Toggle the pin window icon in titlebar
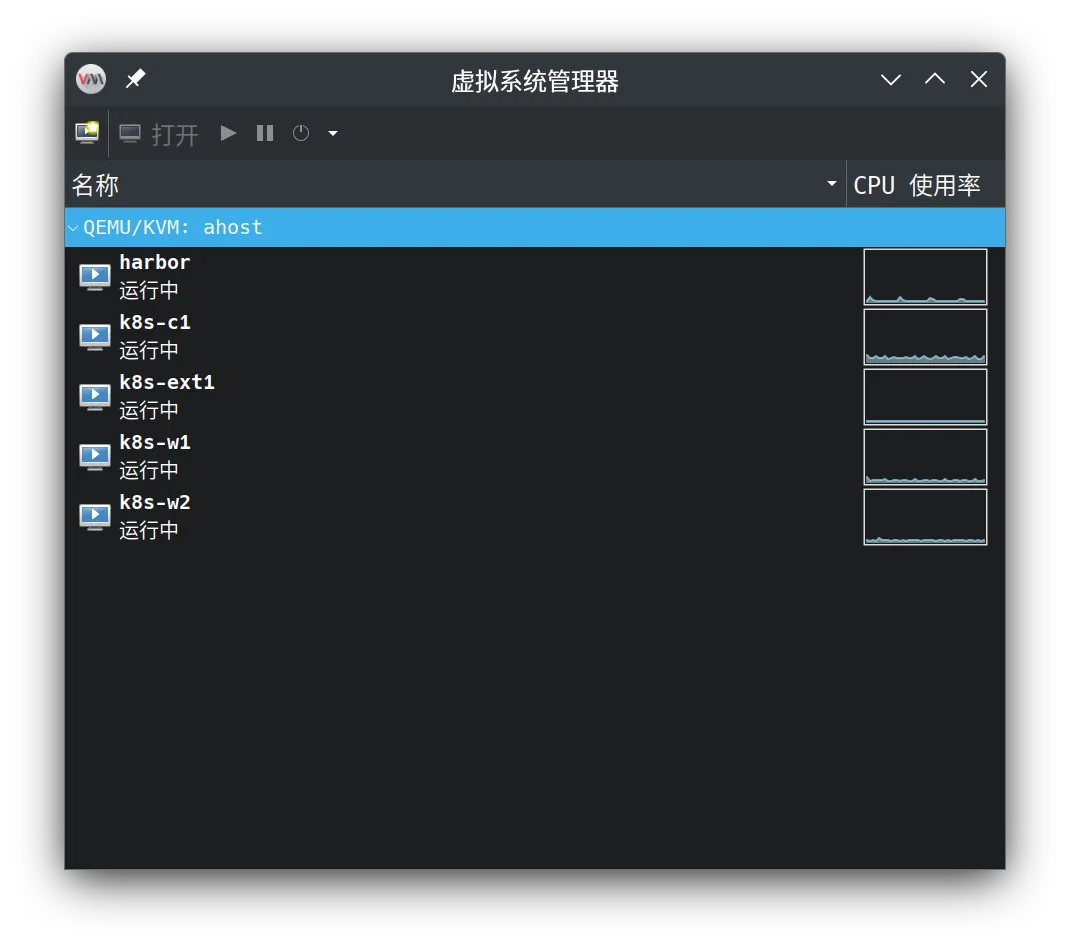1070x946 pixels. coord(135,79)
